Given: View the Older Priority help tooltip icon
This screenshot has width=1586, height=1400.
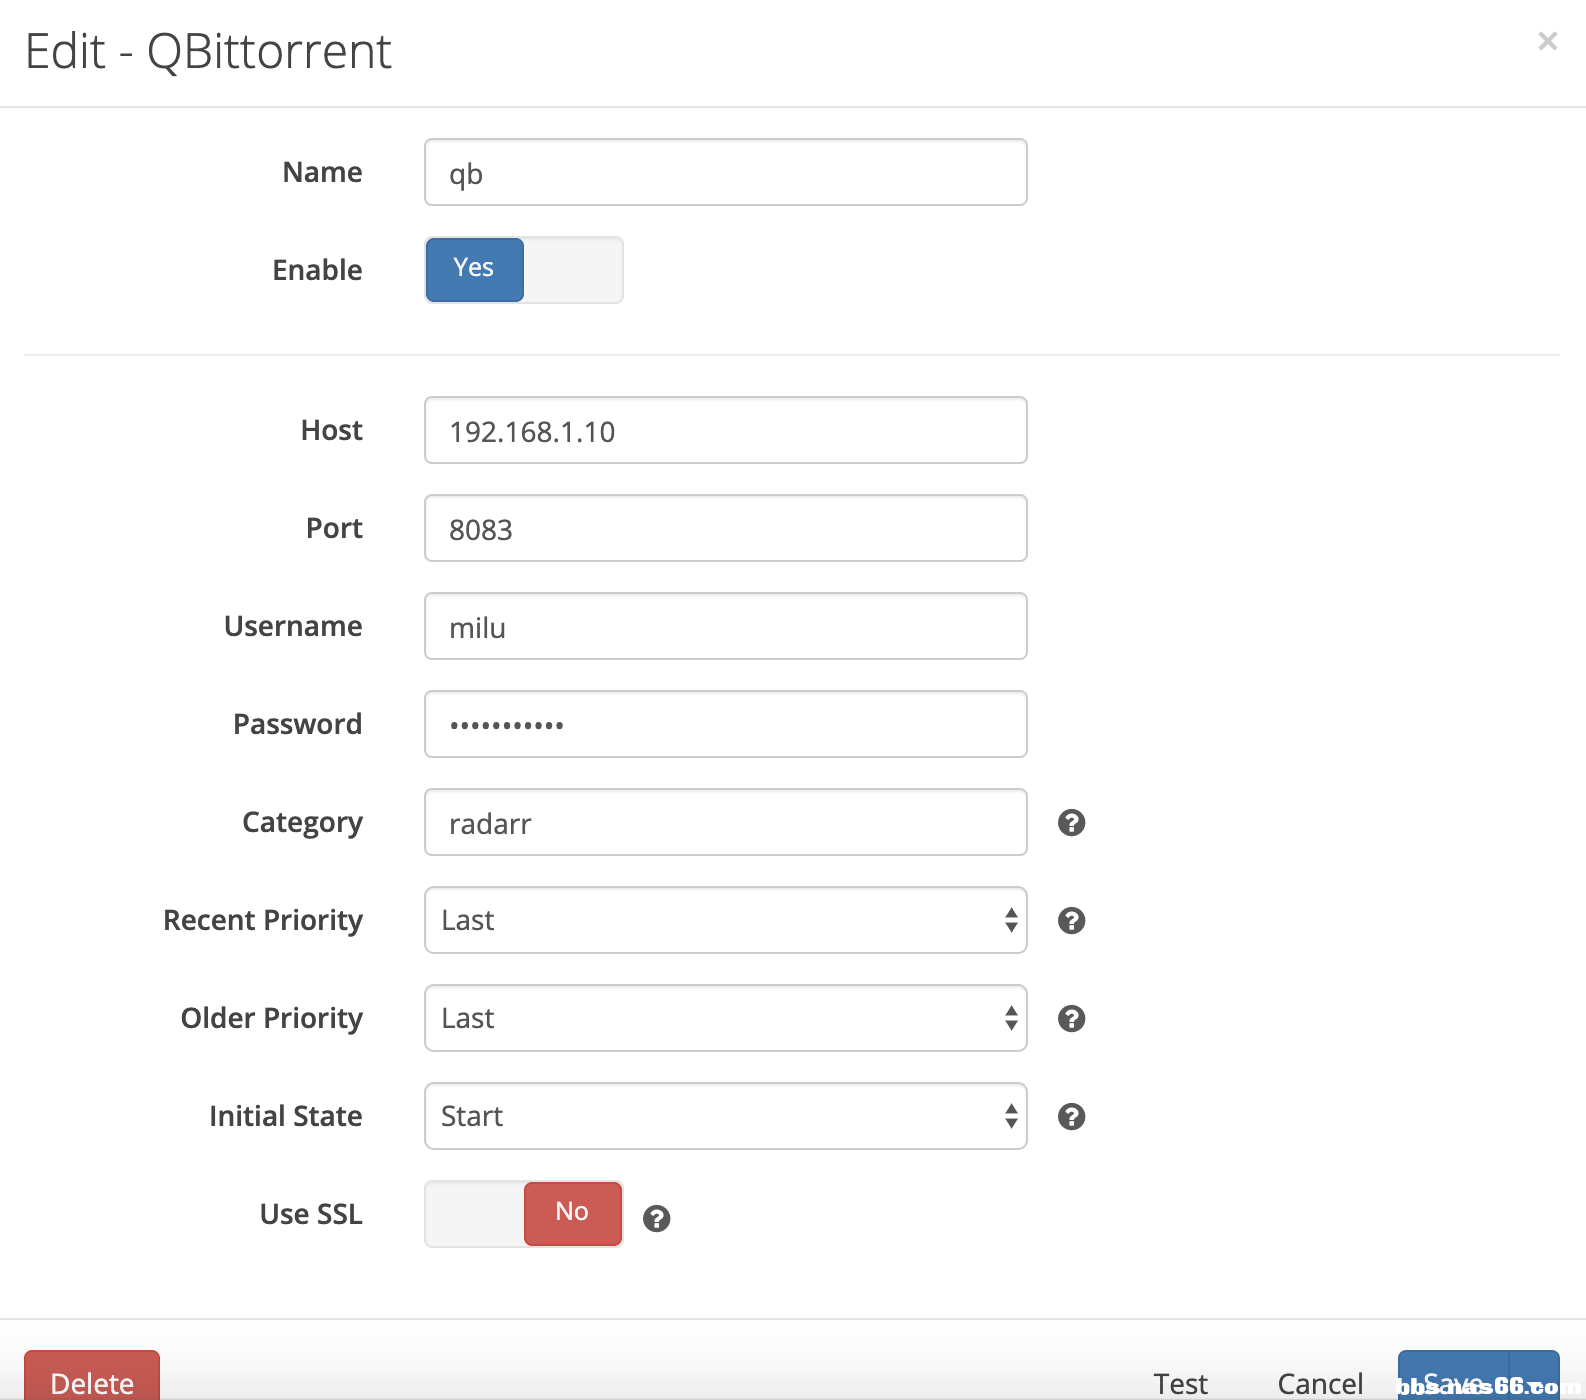Looking at the screenshot, I should tap(1071, 1019).
